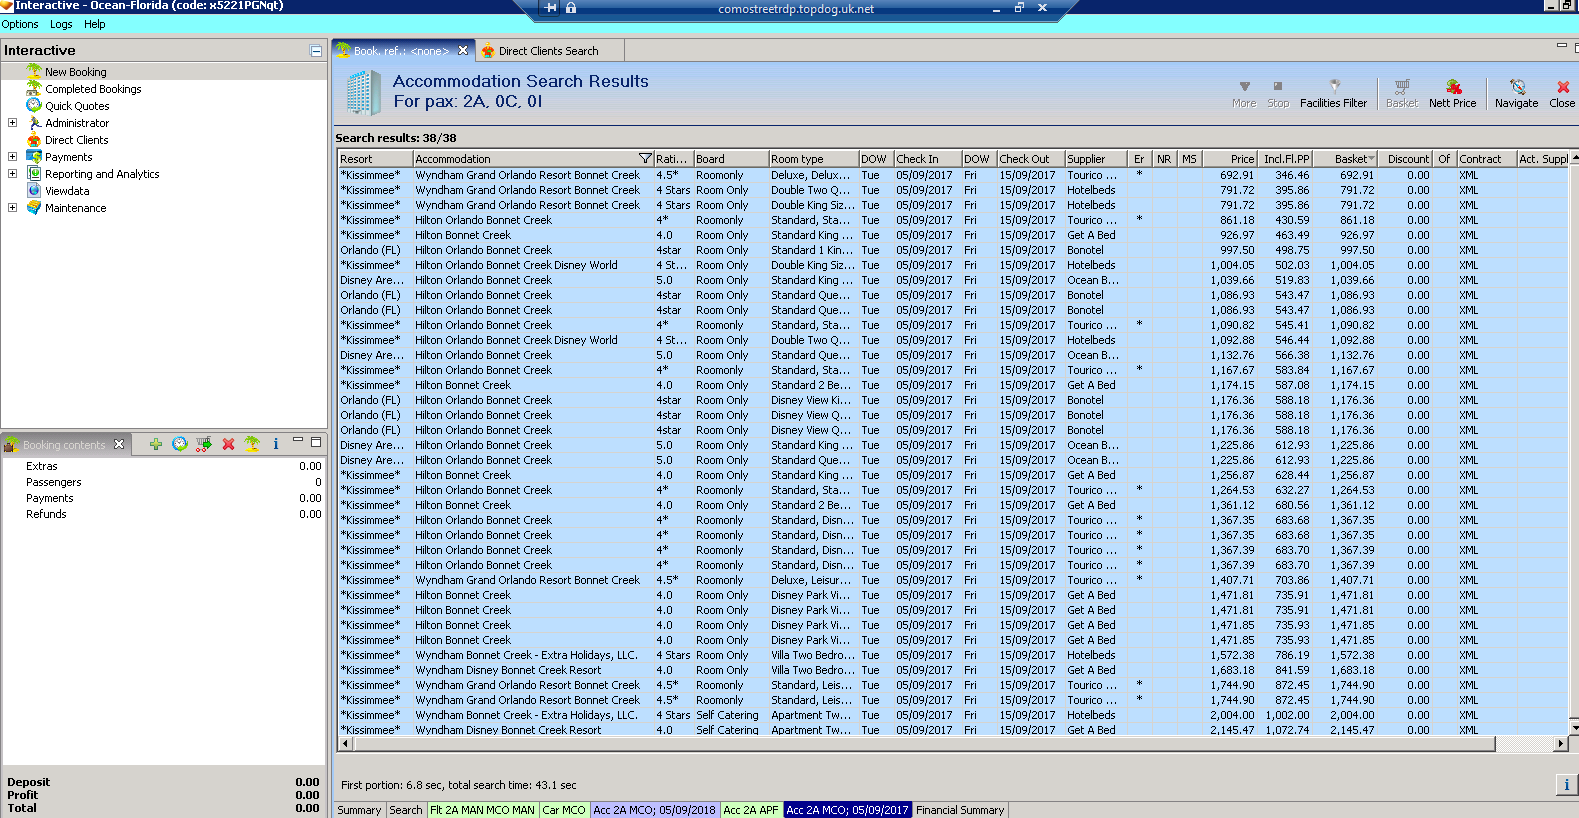This screenshot has height=818, width=1579.
Task: Sort results by Room type column header
Action: pos(814,159)
